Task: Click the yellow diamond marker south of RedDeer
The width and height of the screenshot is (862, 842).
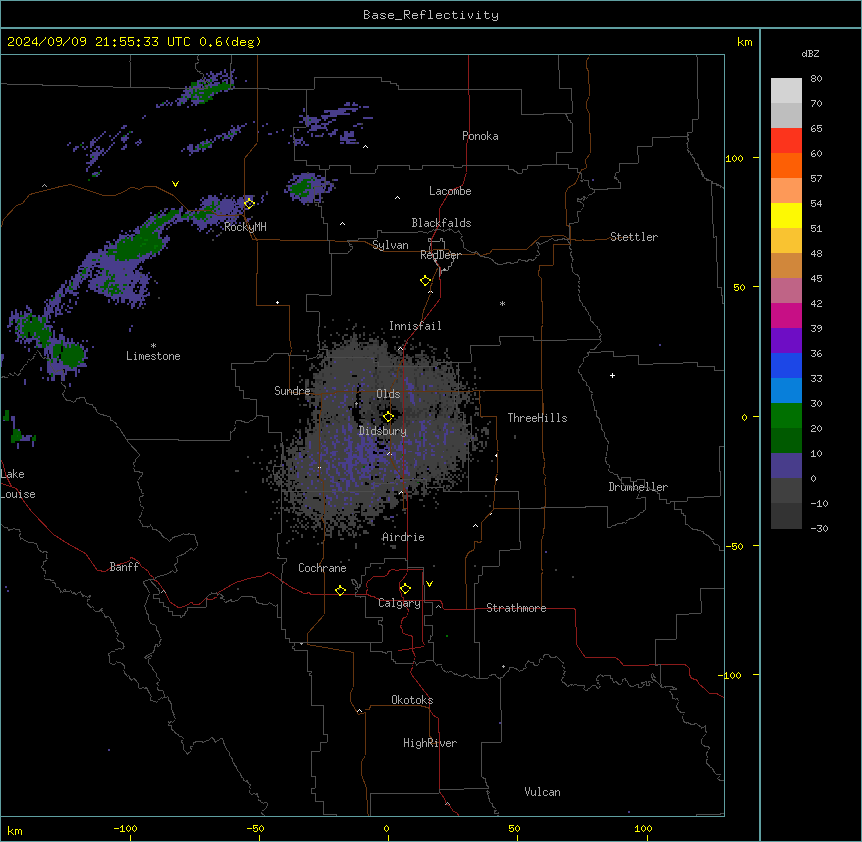Action: 426,281
